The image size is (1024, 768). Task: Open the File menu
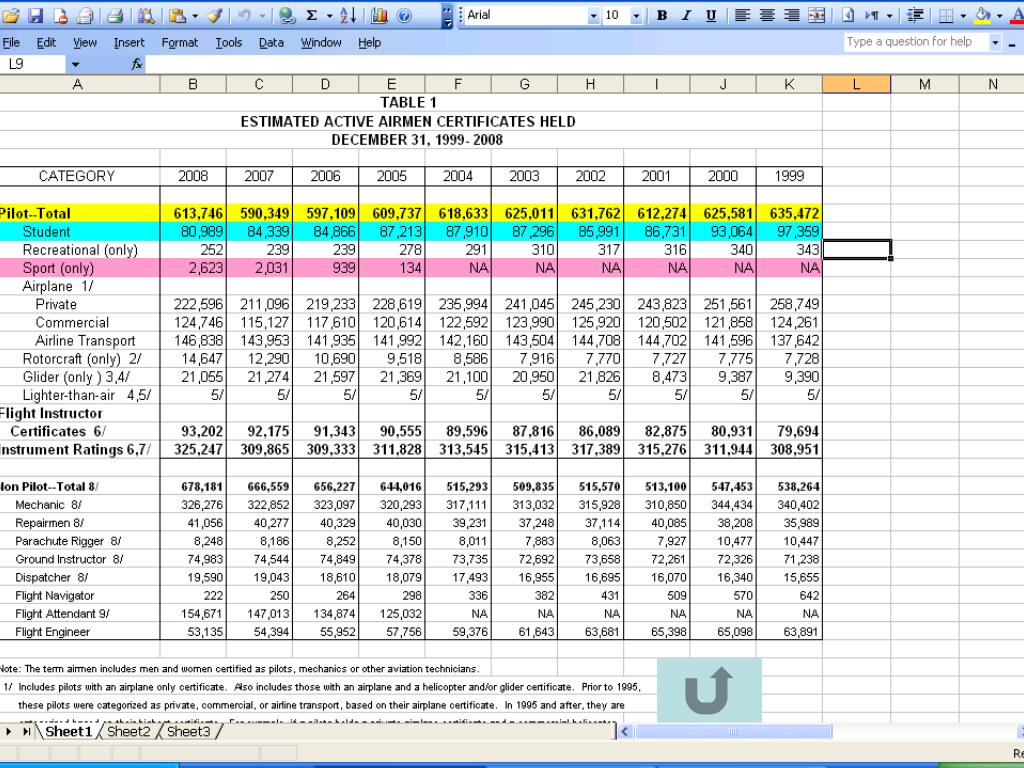(11, 42)
